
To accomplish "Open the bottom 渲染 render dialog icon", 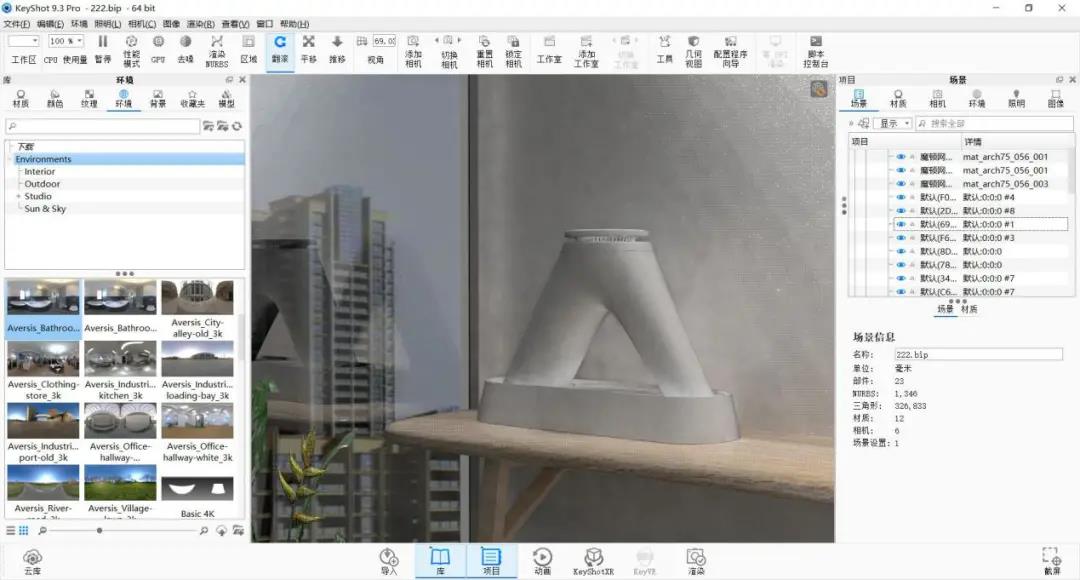I will point(696,561).
